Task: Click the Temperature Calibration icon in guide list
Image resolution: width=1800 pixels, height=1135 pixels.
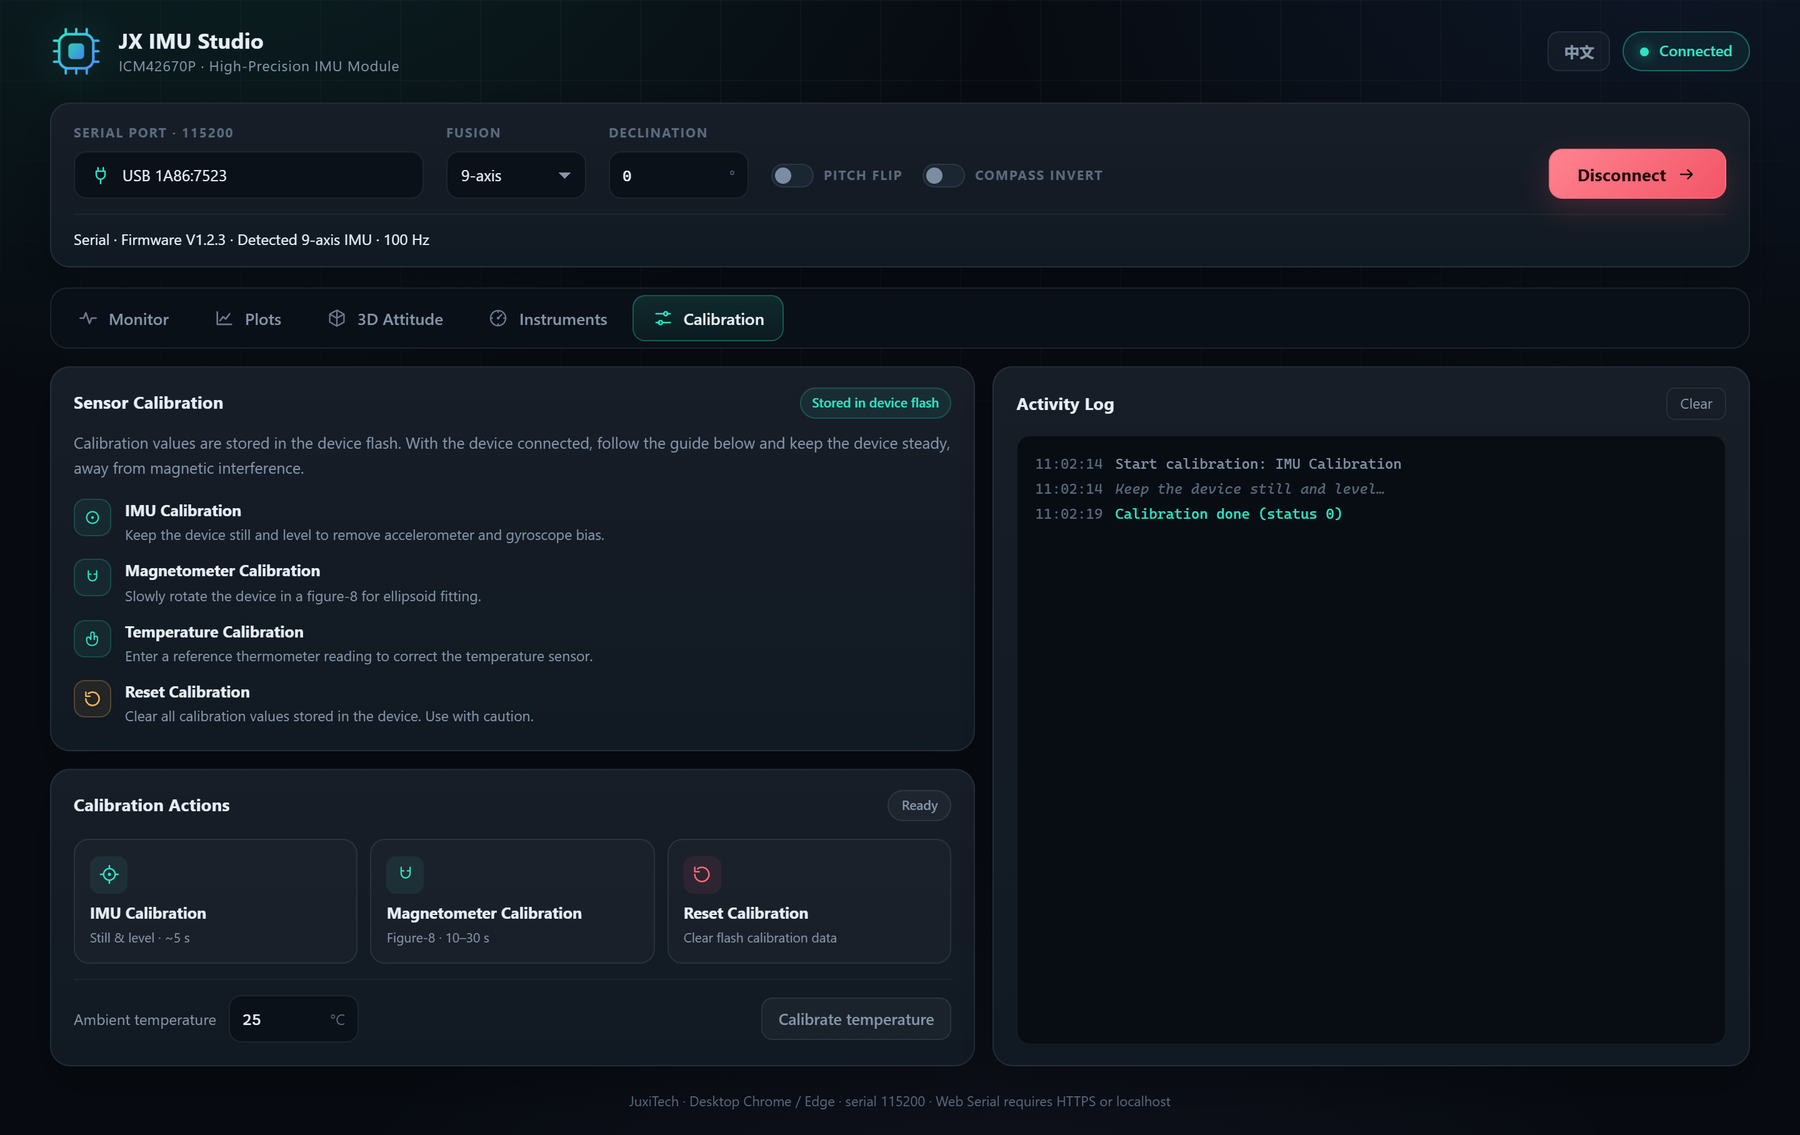Action: 92,638
